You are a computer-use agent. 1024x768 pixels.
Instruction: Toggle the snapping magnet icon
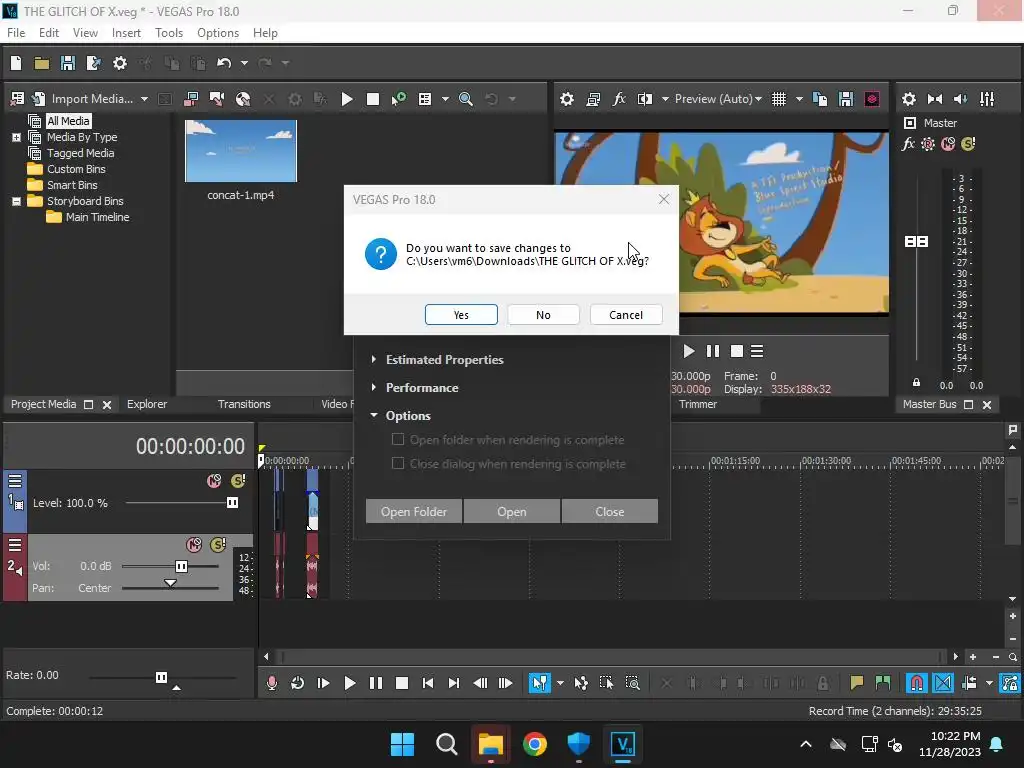(x=916, y=683)
